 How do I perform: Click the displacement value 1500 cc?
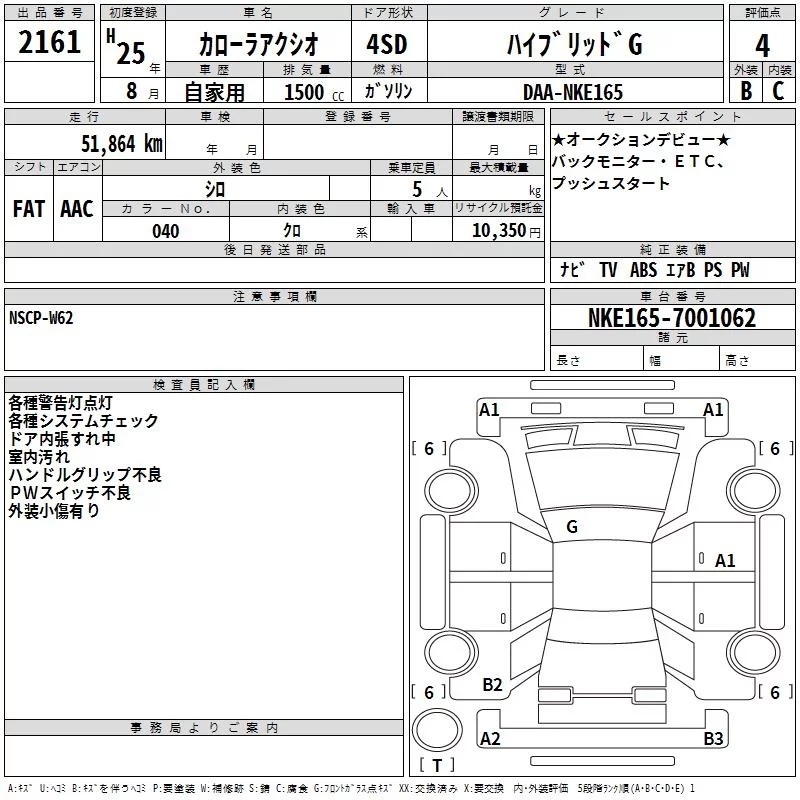[x=314, y=92]
